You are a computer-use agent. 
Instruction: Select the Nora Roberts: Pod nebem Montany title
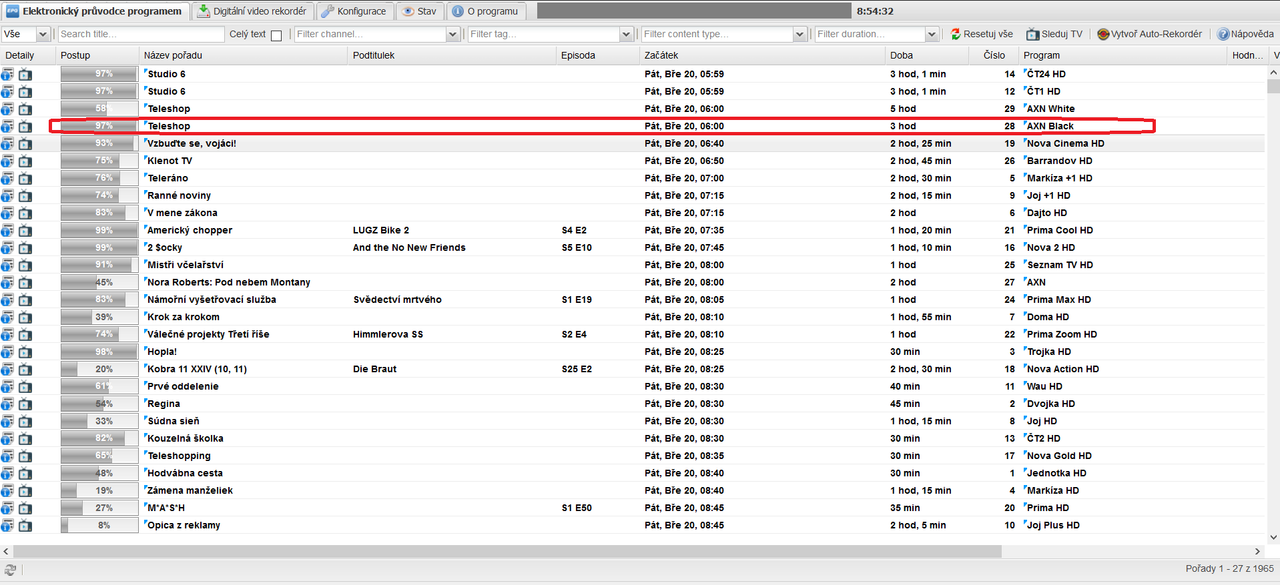[x=229, y=283]
